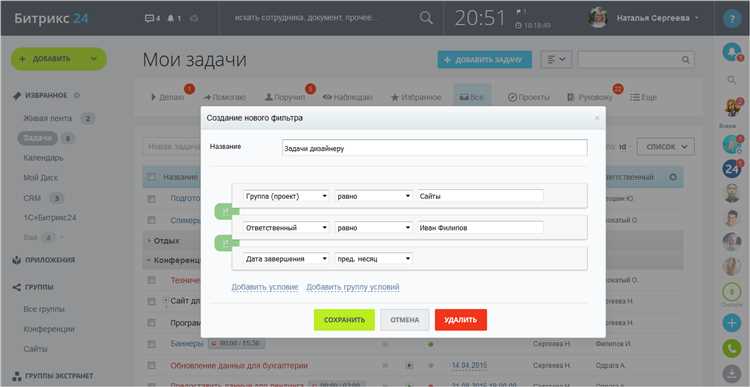Screen dimensions: 750x387
Task: Close the Создание нового фильтра dialog
Action: 596,118
